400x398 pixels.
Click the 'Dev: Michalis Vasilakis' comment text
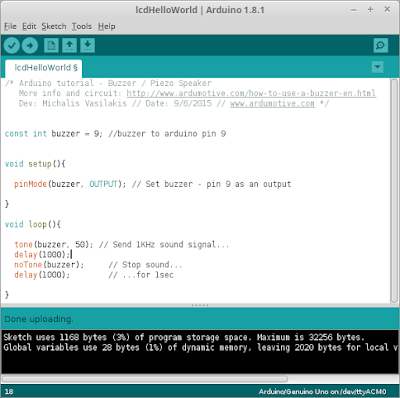point(73,103)
